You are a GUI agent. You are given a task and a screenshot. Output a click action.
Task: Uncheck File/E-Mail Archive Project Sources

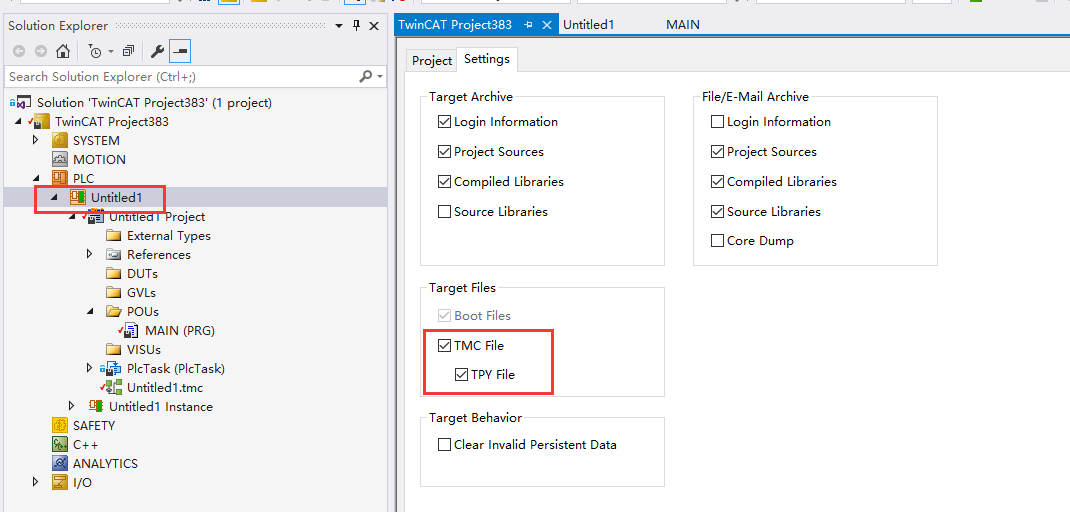click(717, 152)
